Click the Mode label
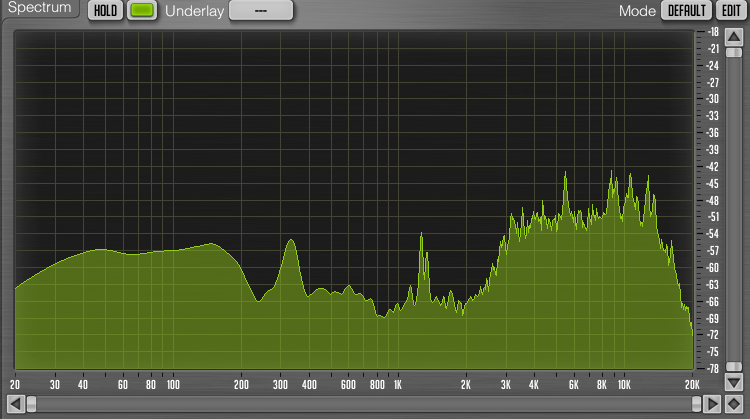This screenshot has width=750, height=419. [x=636, y=11]
